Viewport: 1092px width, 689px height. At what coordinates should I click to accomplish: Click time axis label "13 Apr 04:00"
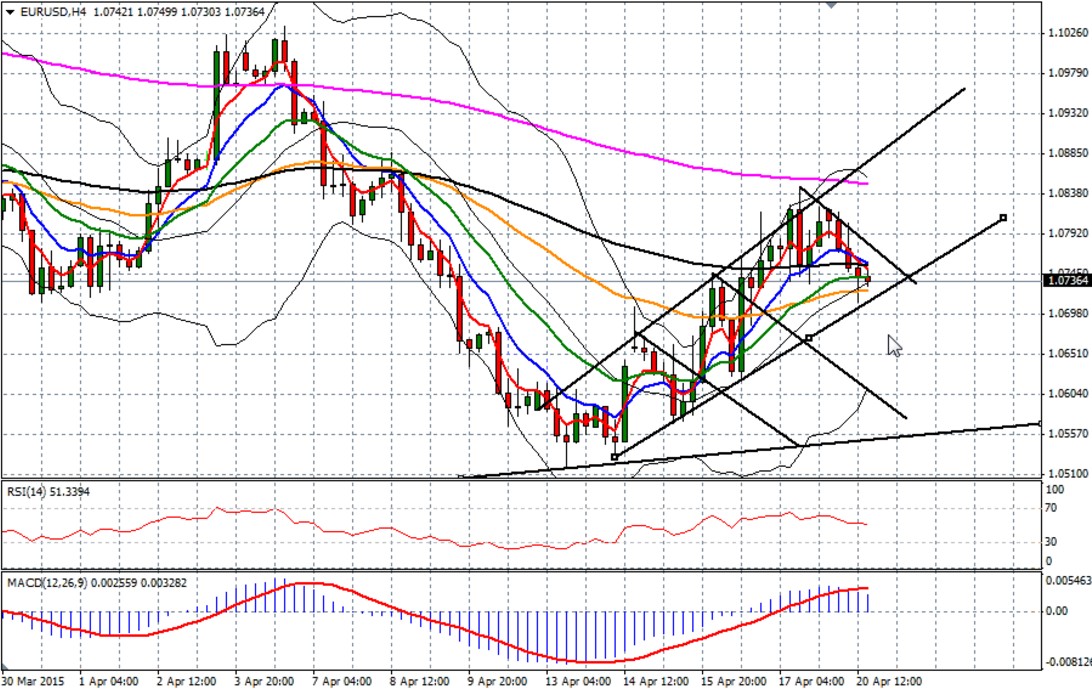point(578,681)
